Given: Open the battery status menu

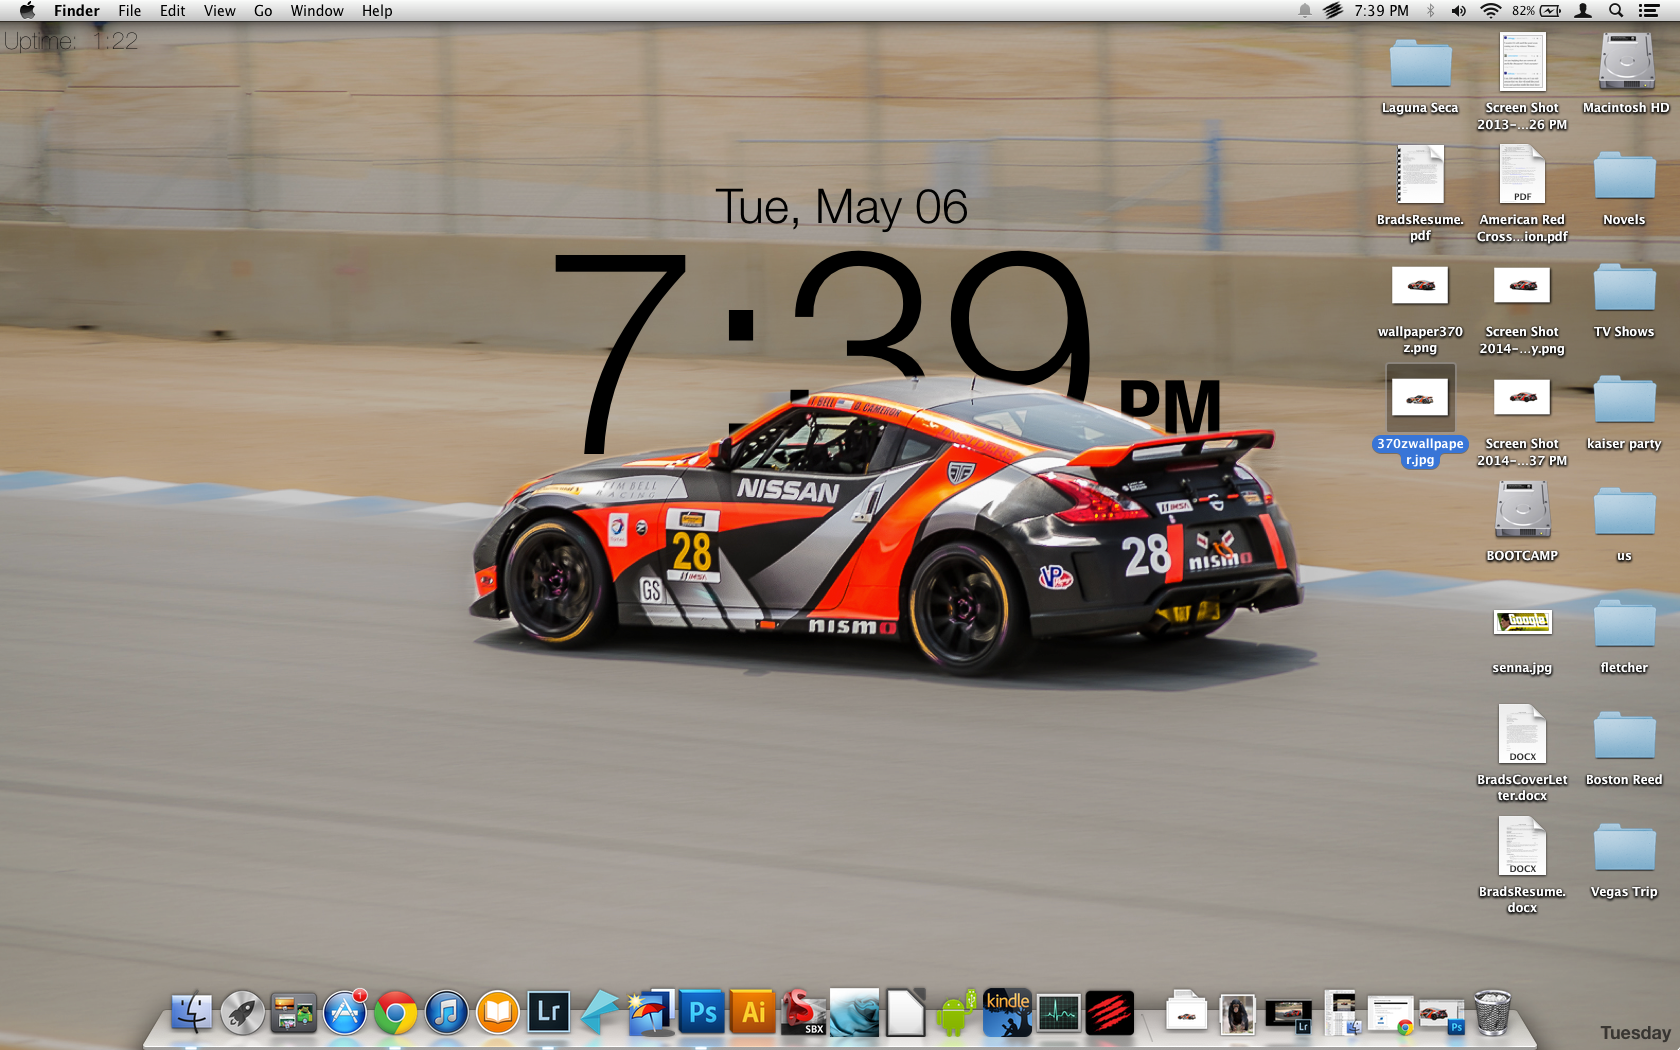Looking at the screenshot, I should tap(1537, 11).
